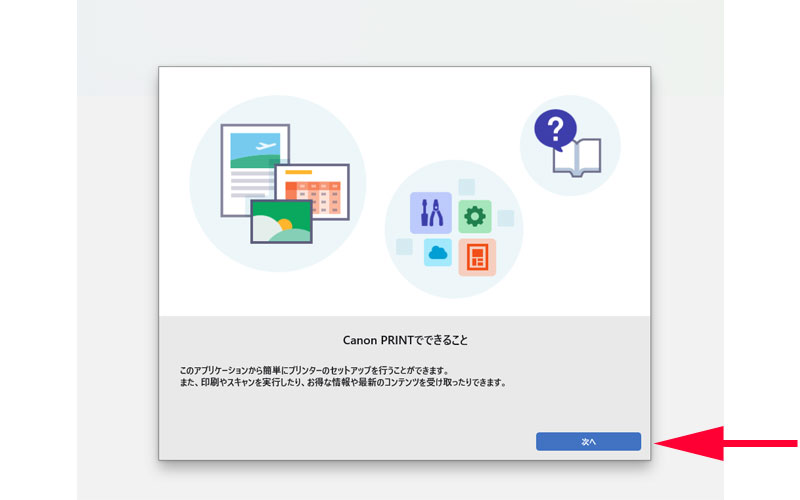The width and height of the screenshot is (800, 500).
Task: Click the description line starting with また
Action: pos(336,383)
